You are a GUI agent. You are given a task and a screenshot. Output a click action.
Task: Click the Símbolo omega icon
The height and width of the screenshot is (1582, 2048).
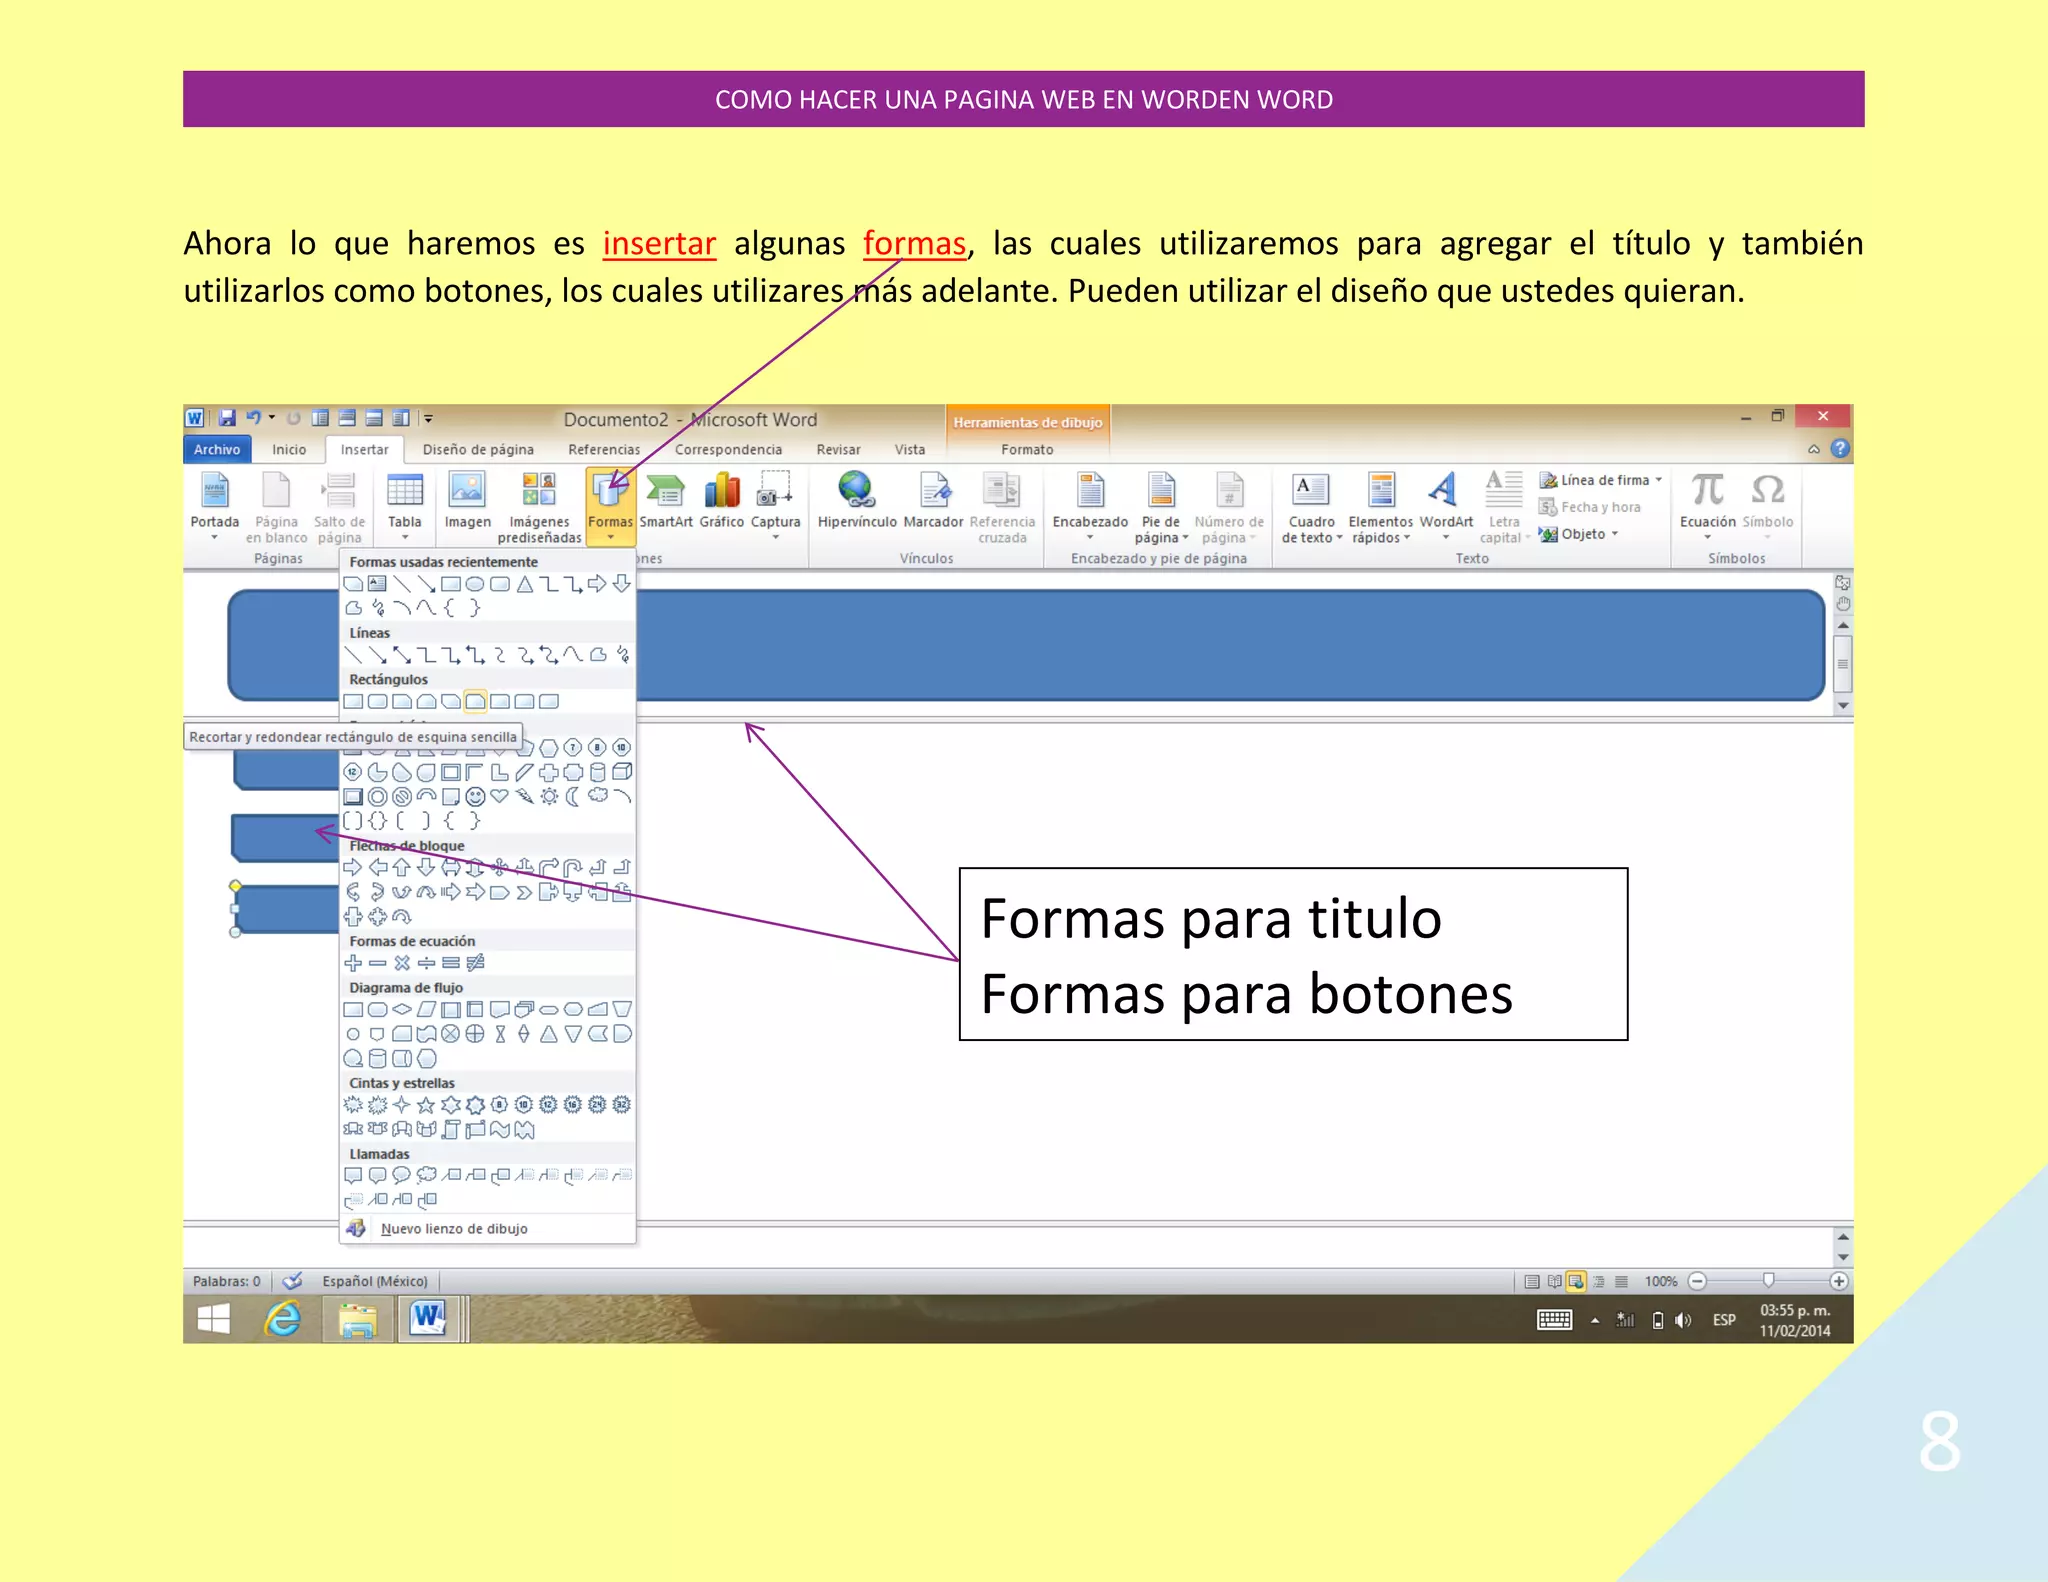click(1767, 490)
